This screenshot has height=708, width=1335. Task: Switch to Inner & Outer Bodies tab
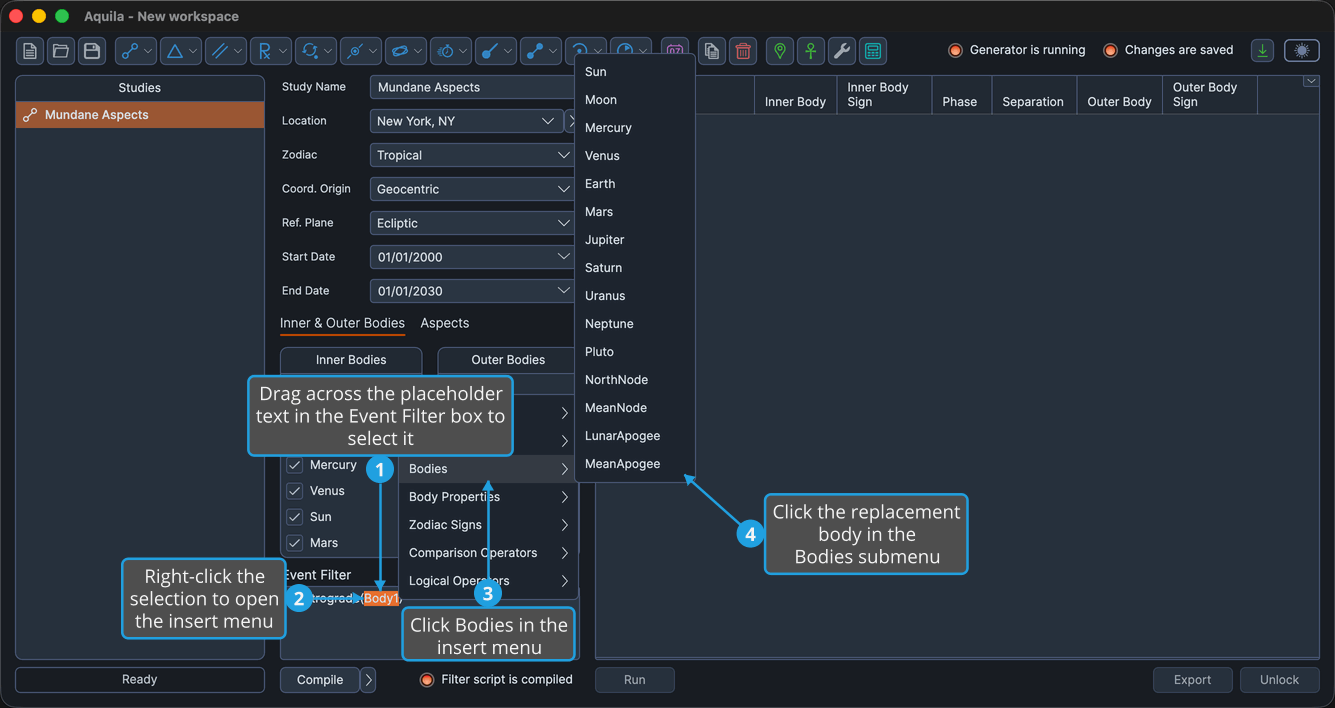click(342, 323)
